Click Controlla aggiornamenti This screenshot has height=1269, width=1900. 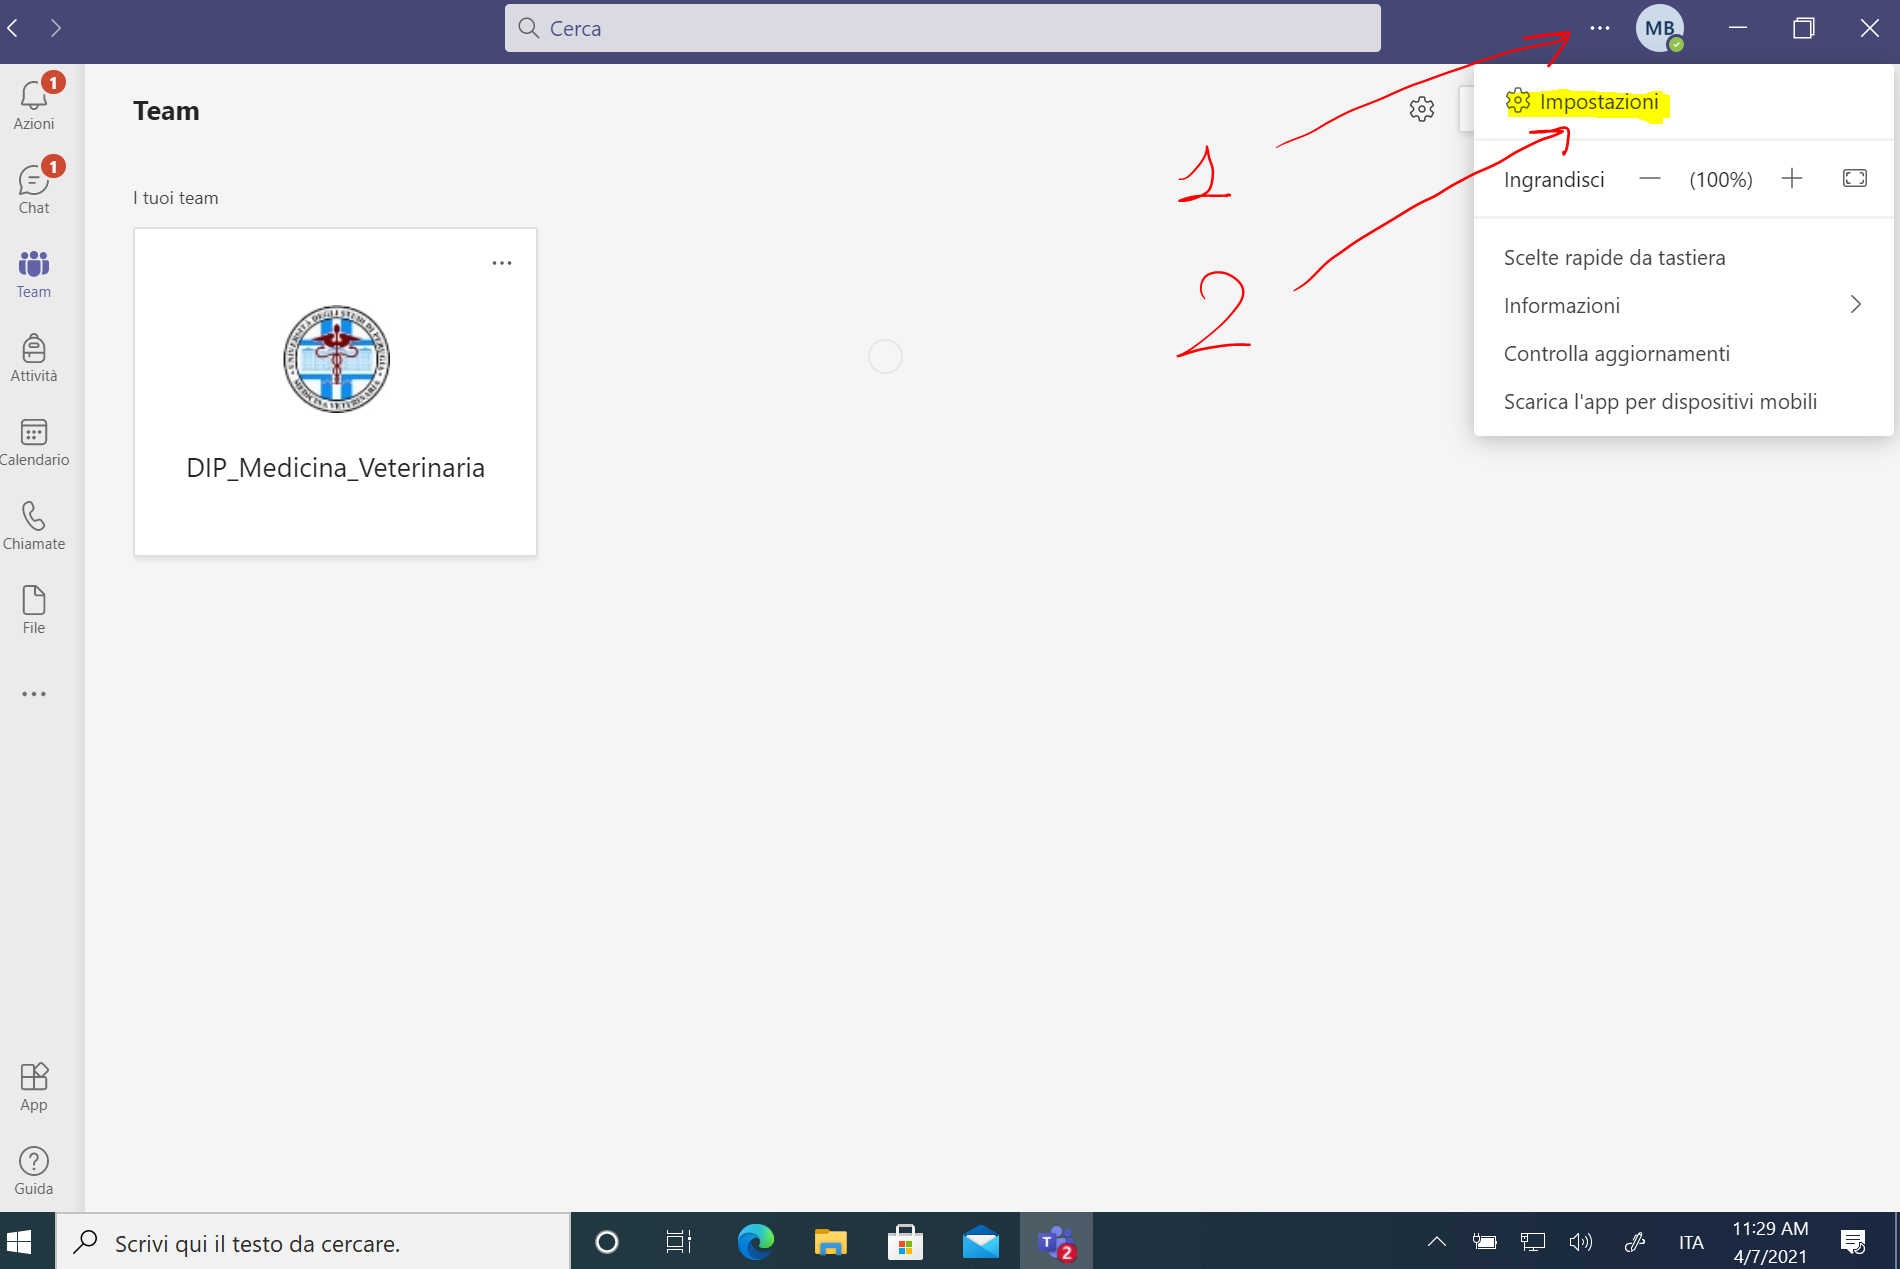click(1616, 353)
